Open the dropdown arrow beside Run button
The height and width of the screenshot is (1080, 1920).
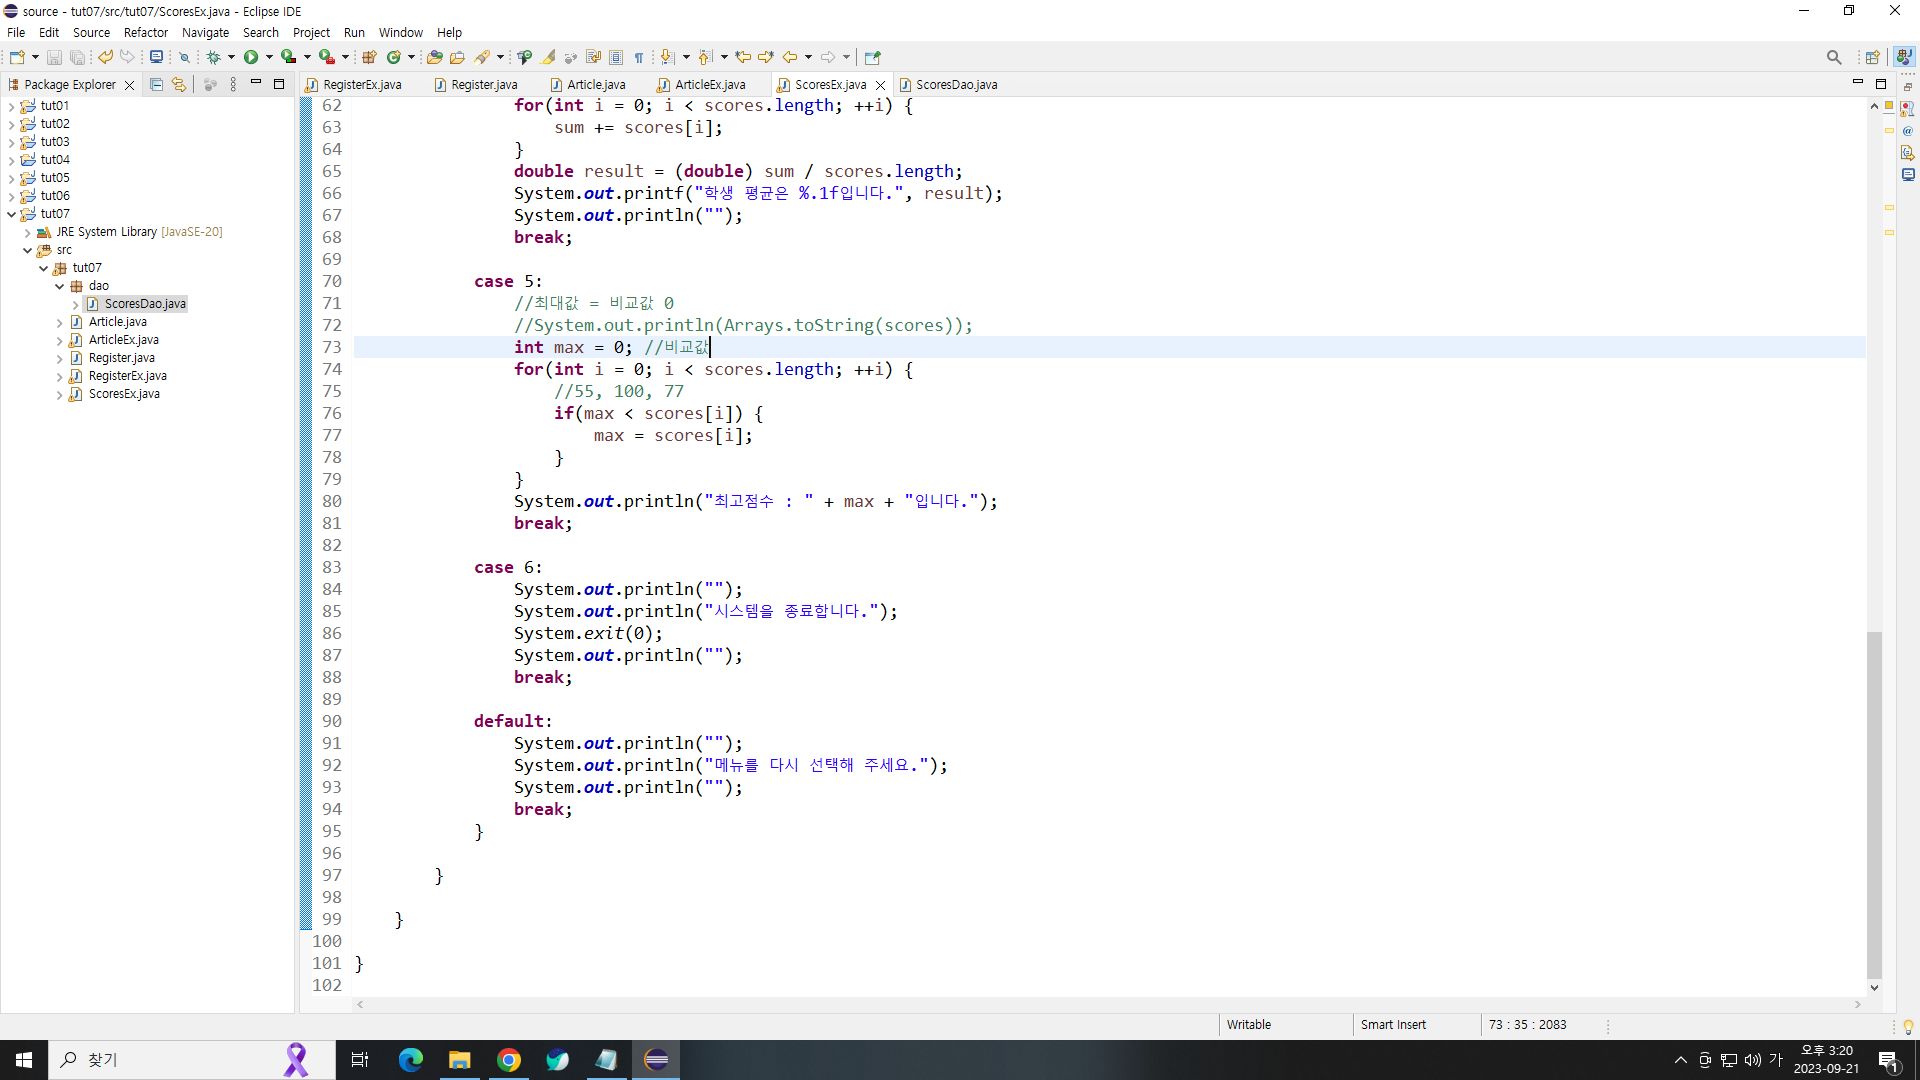[269, 57]
